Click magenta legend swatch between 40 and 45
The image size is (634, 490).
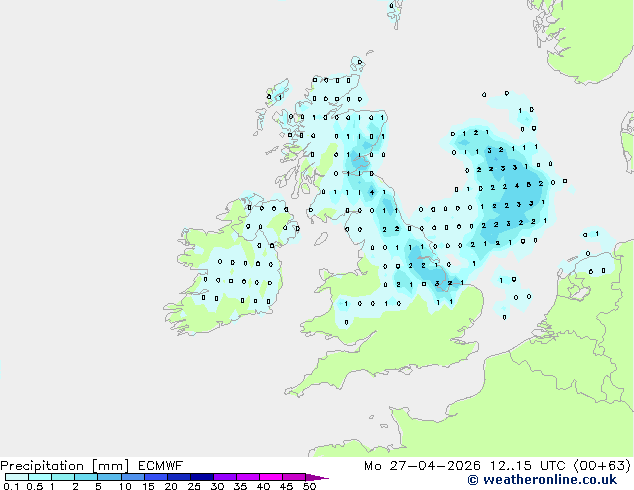[x=271, y=477]
